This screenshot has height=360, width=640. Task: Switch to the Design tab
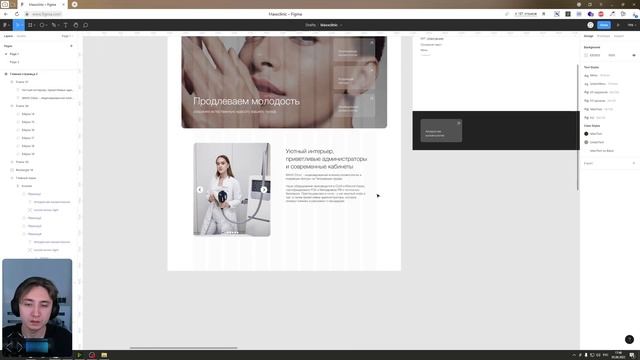coord(588,36)
